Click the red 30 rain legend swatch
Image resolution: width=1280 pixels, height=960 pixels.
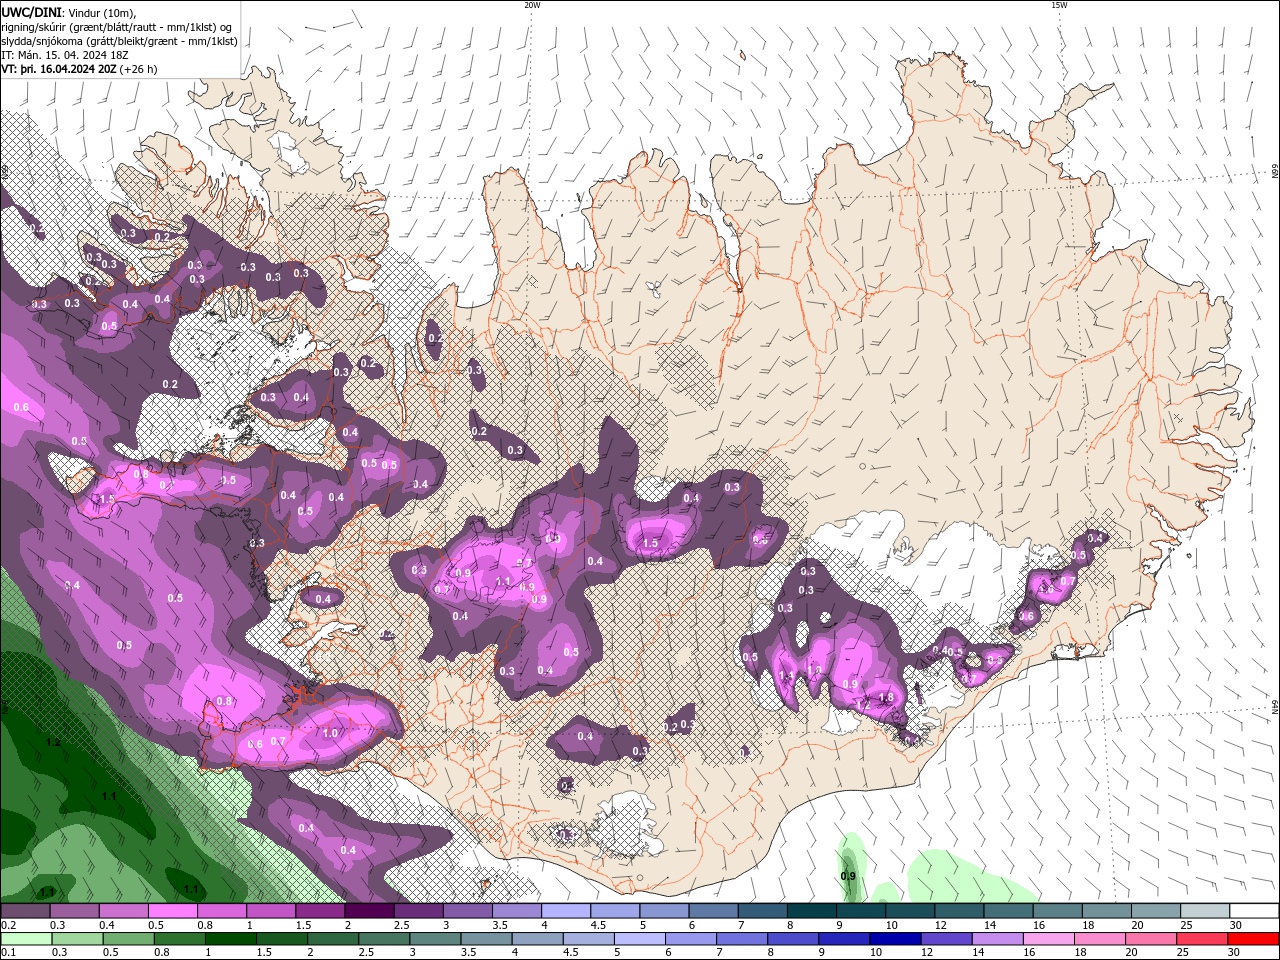click(x=1254, y=939)
